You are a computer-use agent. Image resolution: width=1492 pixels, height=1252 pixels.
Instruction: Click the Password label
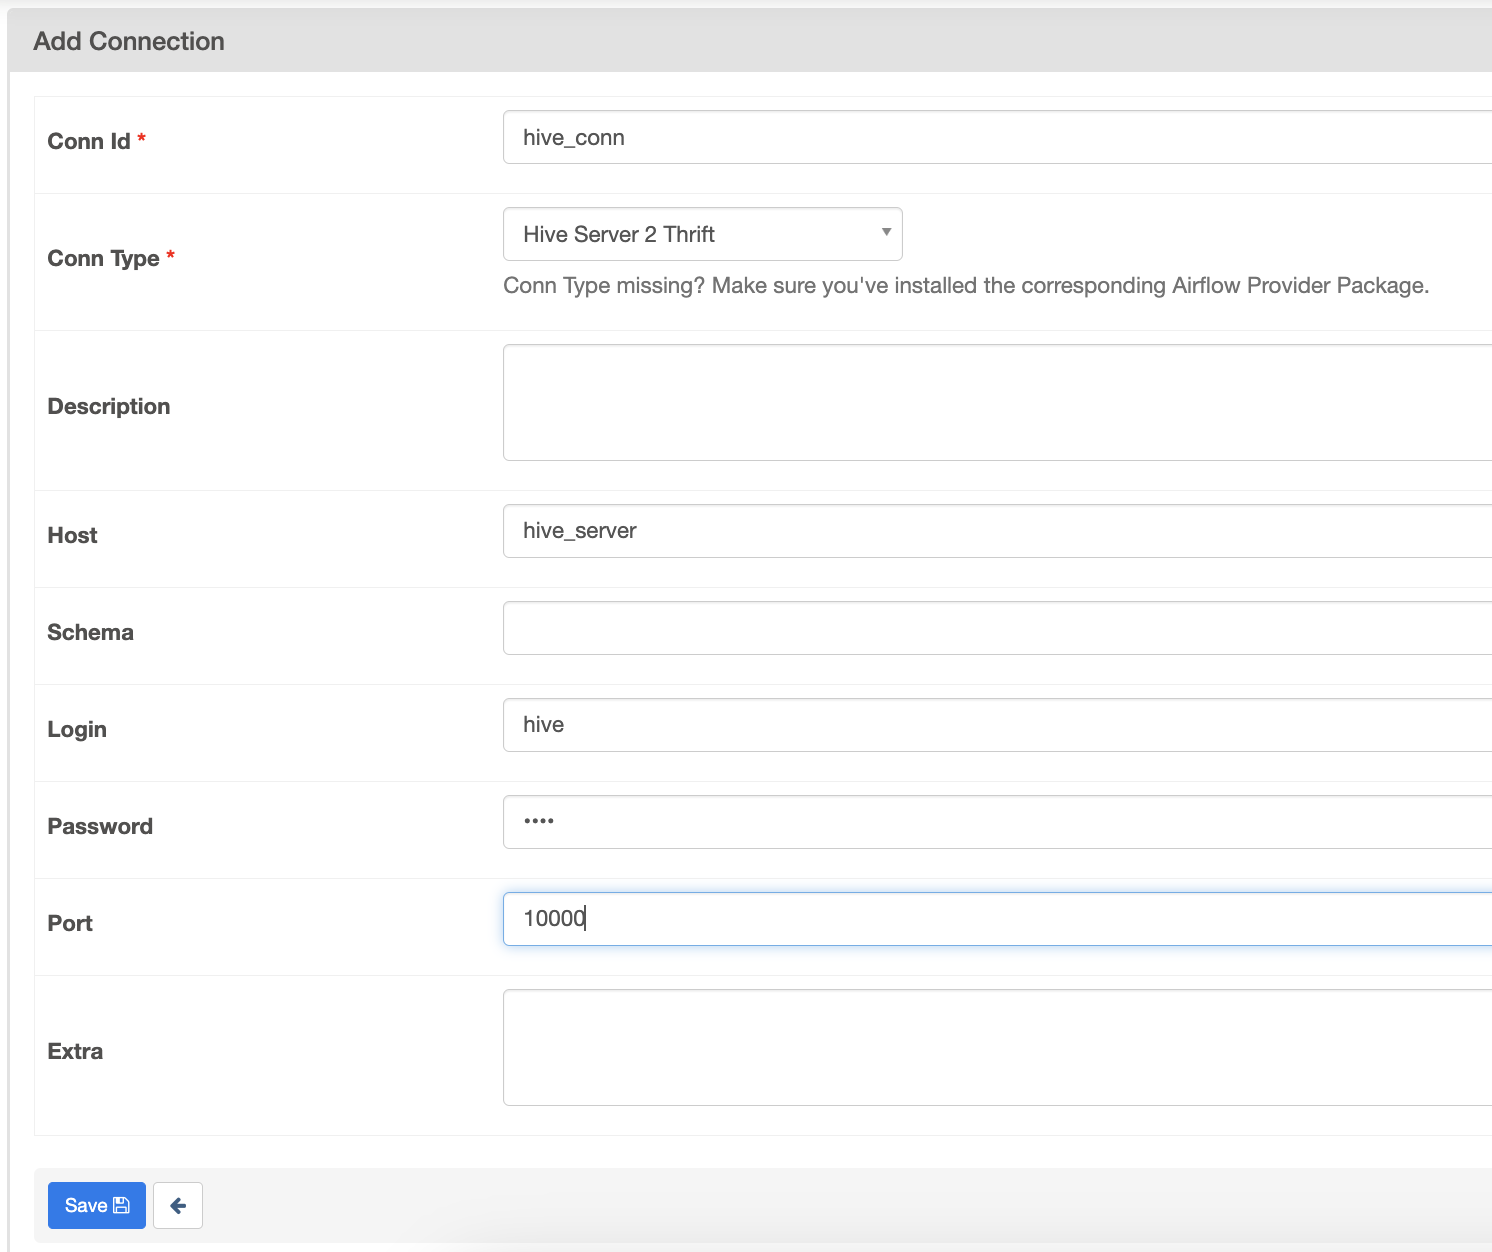pyautogui.click(x=100, y=826)
